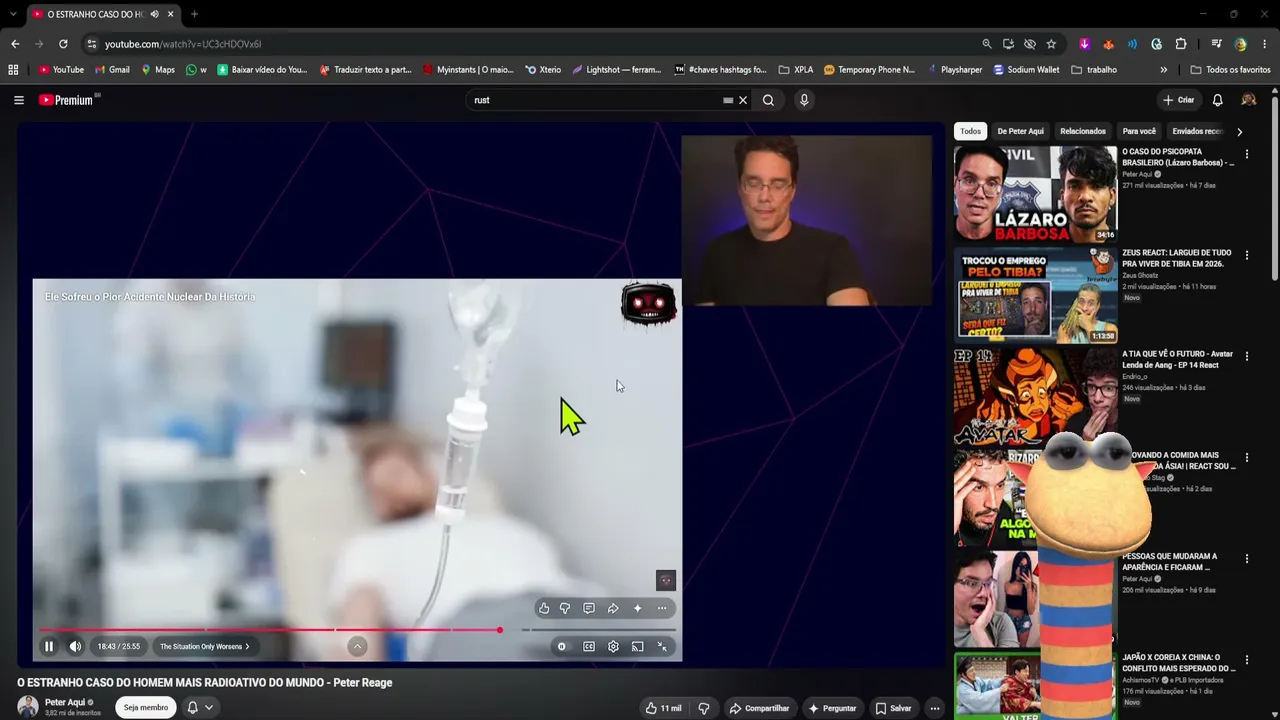
Task: Open options for 'A TIA QUE VÊ O FUTURO'
Action: 1246,357
